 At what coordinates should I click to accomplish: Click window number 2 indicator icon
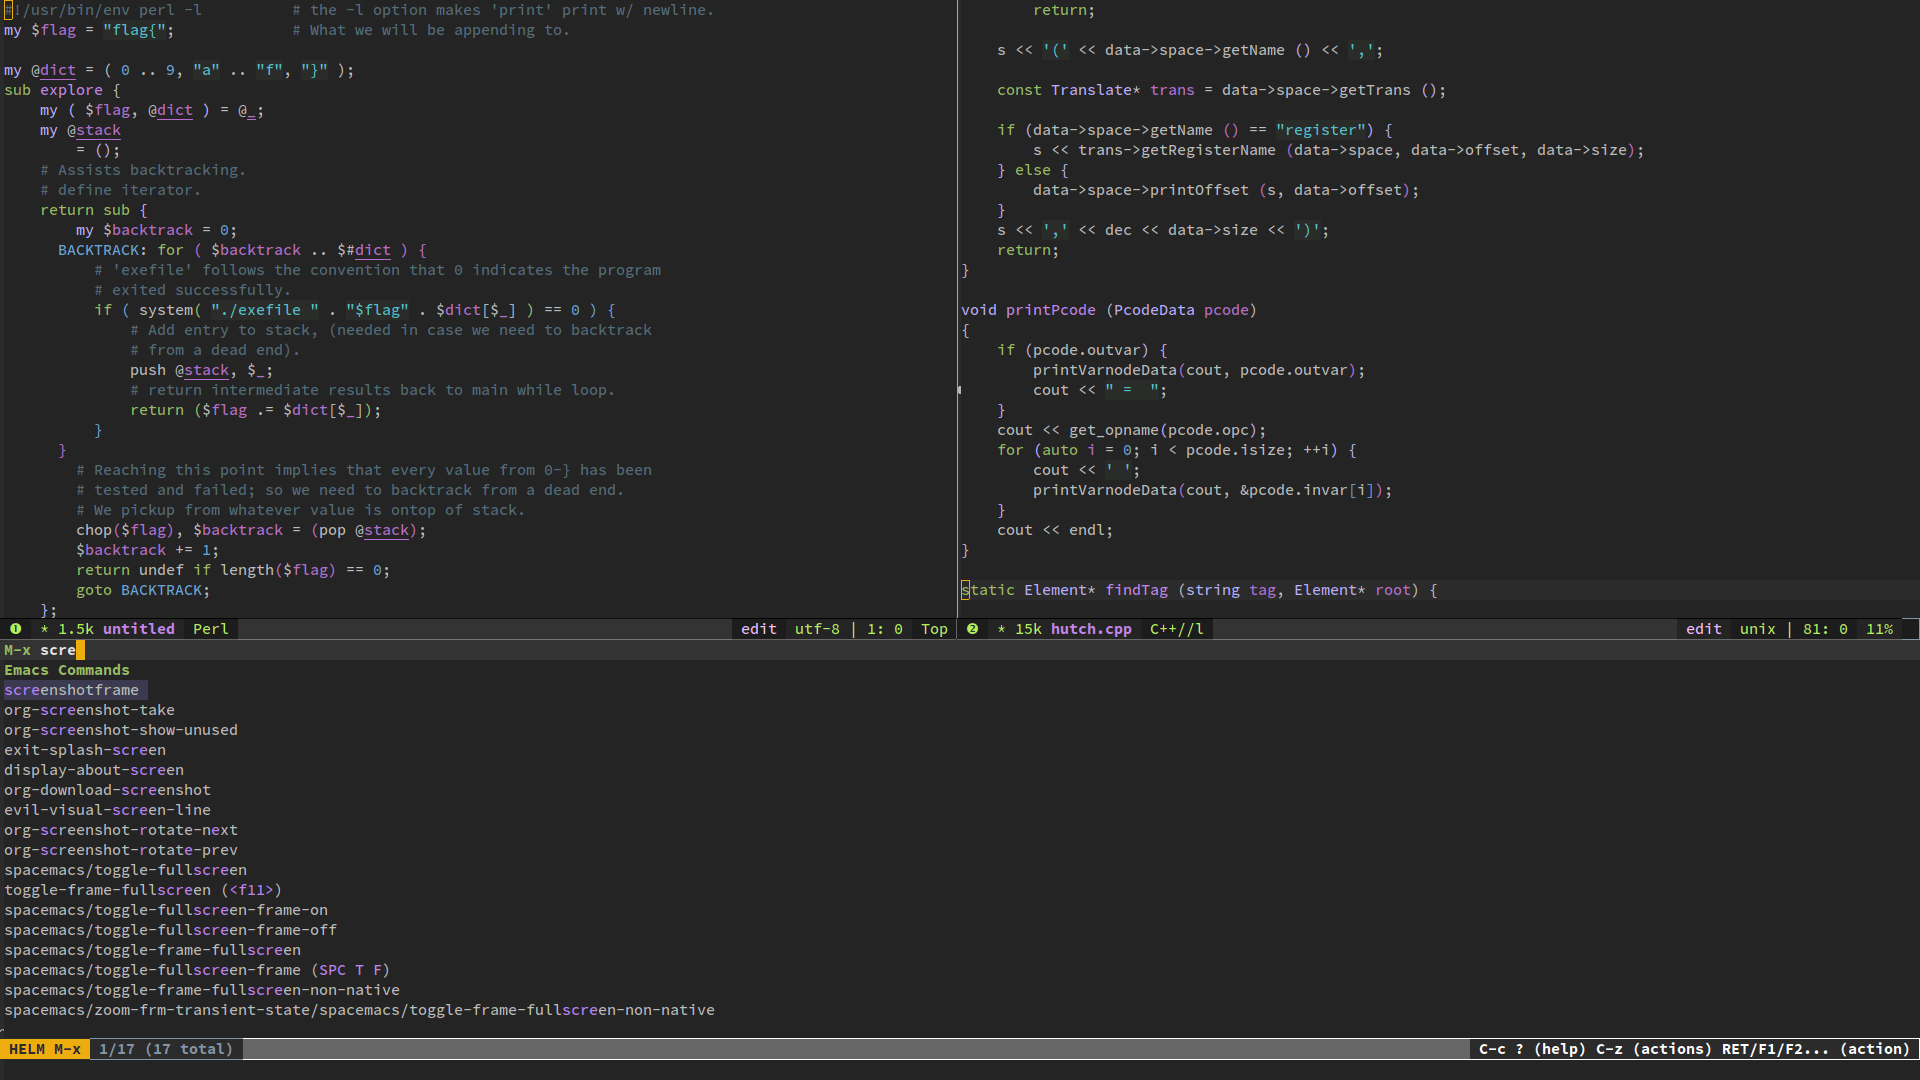click(972, 629)
